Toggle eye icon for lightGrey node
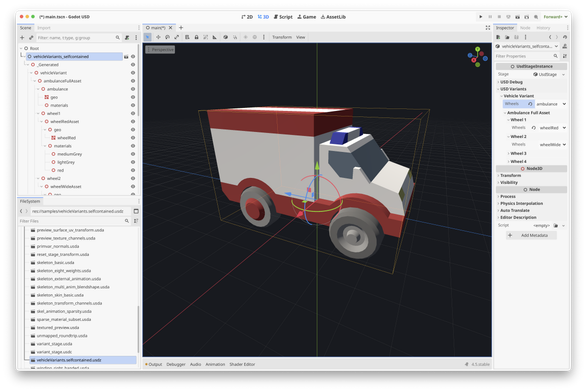 tap(133, 162)
